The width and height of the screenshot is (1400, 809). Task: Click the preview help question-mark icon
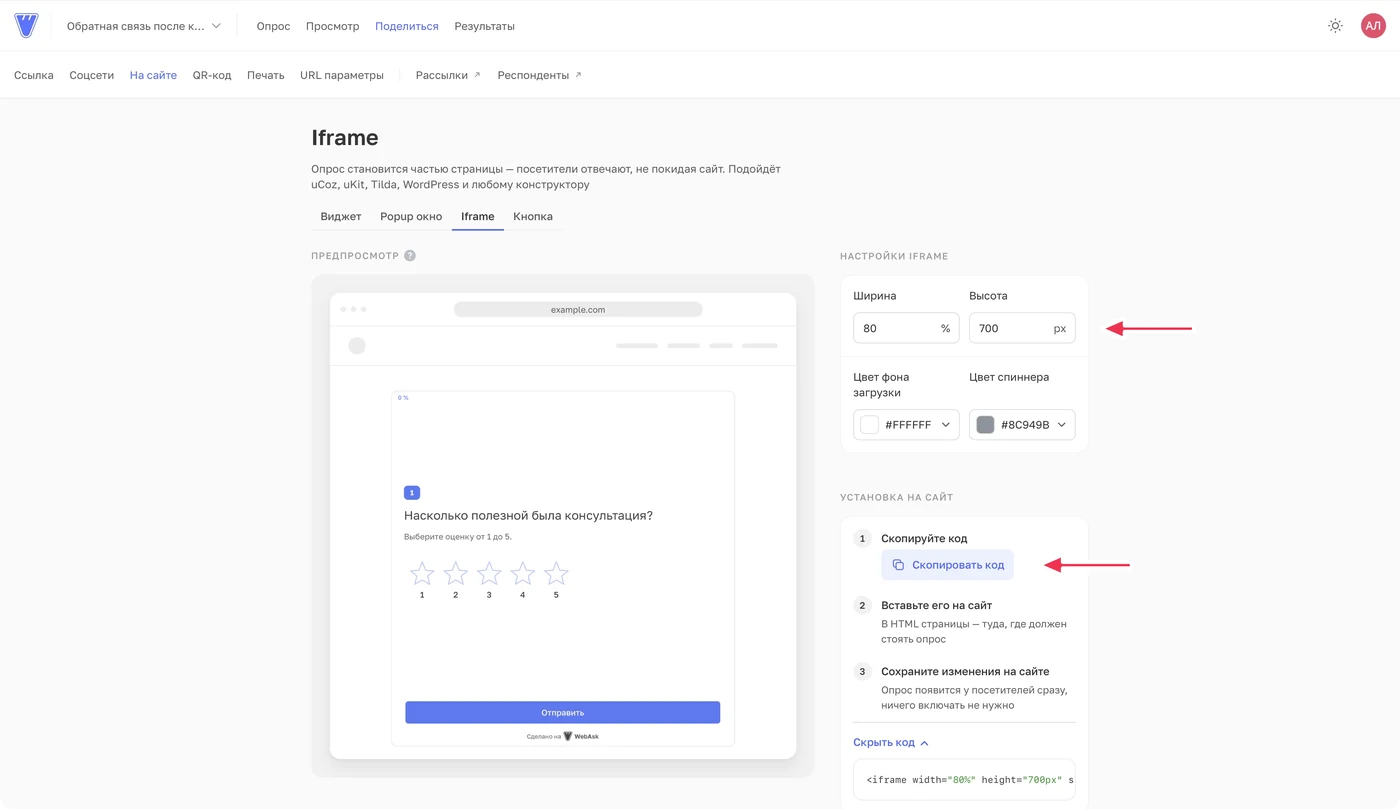pos(410,256)
